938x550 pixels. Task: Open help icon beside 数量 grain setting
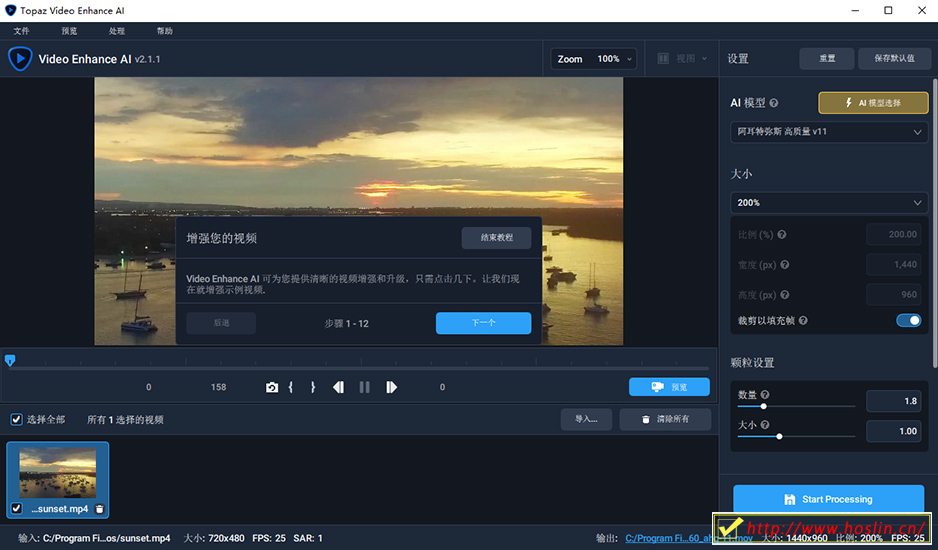point(765,394)
